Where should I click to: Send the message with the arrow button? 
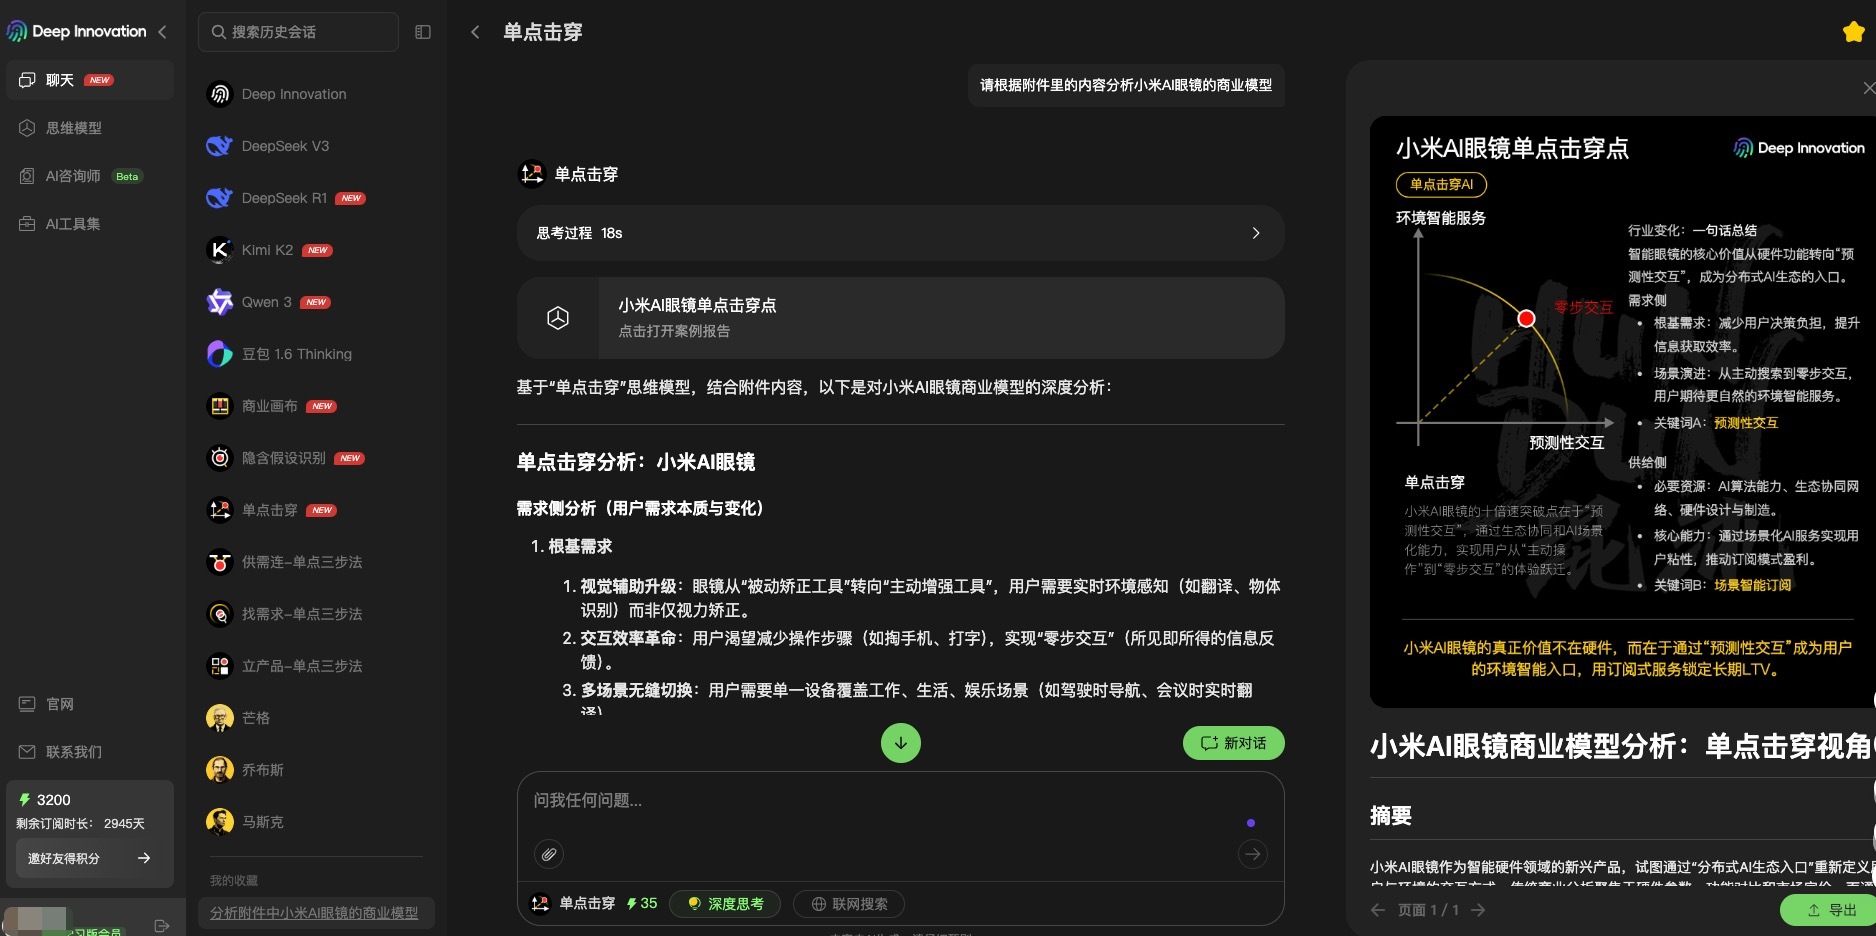[1252, 854]
